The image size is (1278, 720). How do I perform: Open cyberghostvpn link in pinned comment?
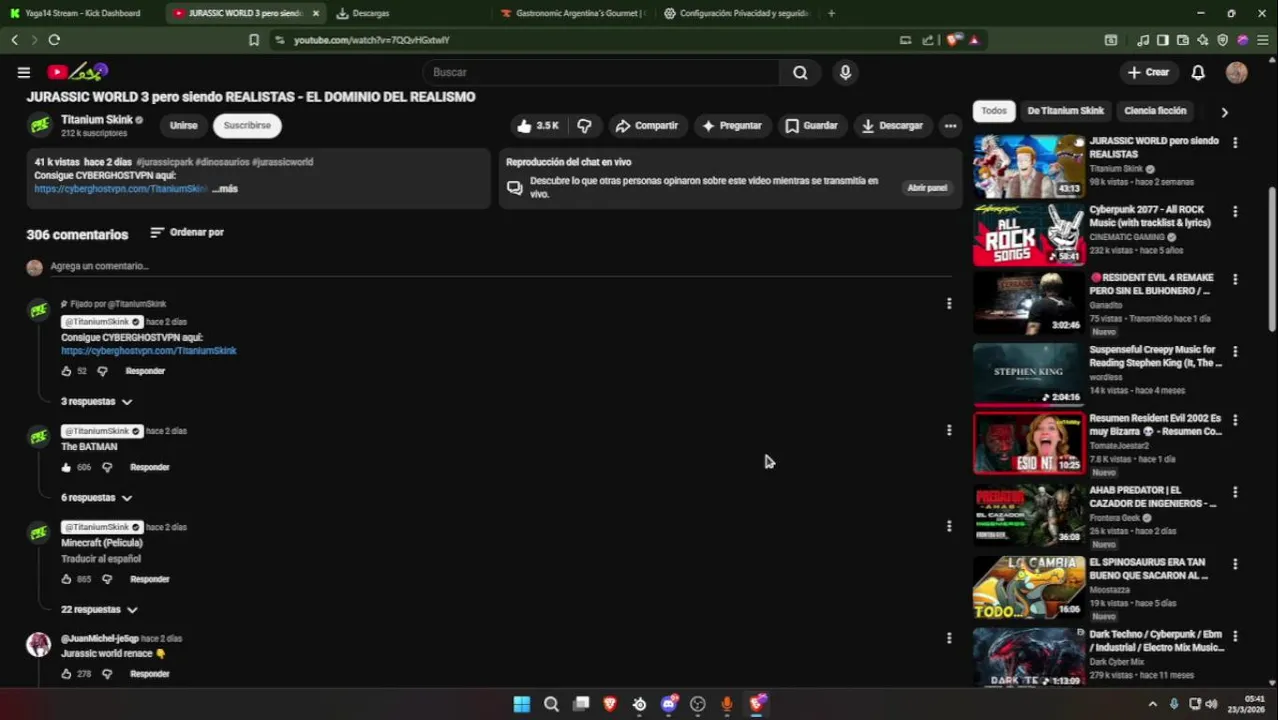[149, 351]
